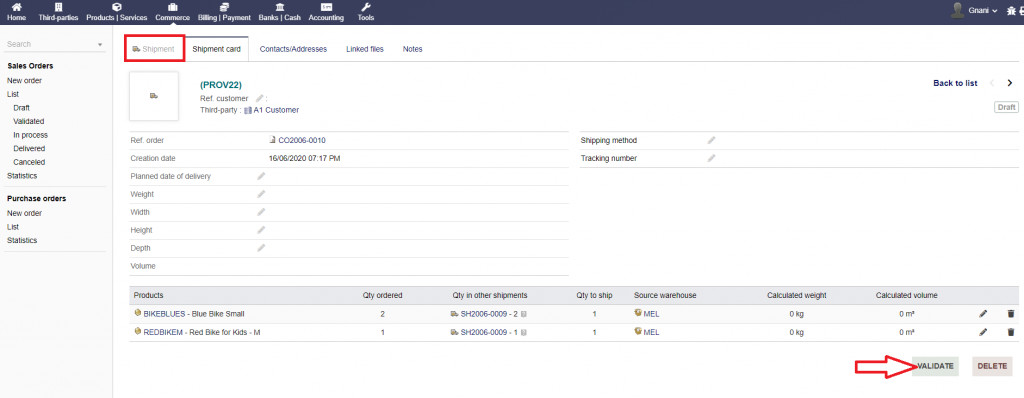Open MEL warehouse in REDBIKEM row
1024x398 pixels.
point(651,332)
